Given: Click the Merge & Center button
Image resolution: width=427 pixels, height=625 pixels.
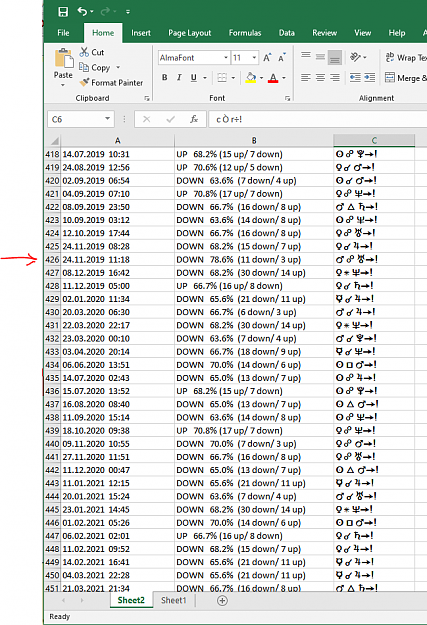Looking at the screenshot, I should coord(405,78).
